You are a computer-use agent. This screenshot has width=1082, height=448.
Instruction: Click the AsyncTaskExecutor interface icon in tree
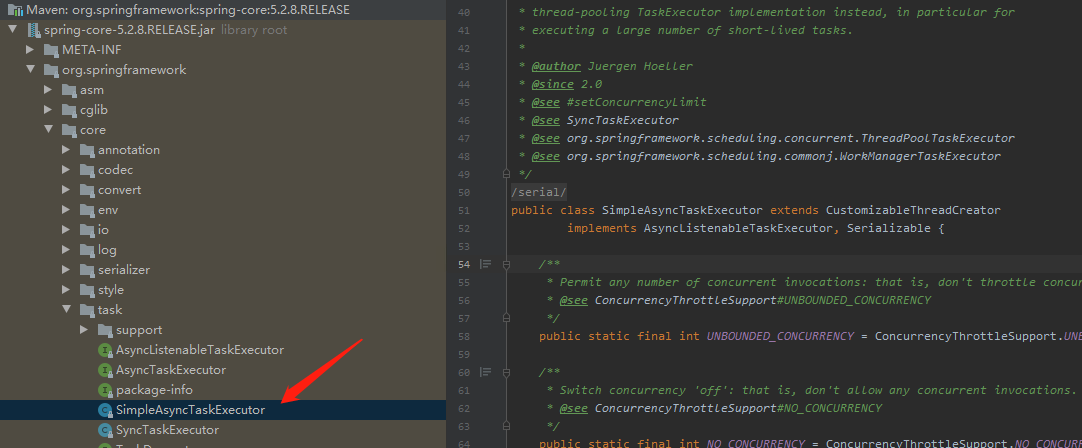click(x=105, y=370)
